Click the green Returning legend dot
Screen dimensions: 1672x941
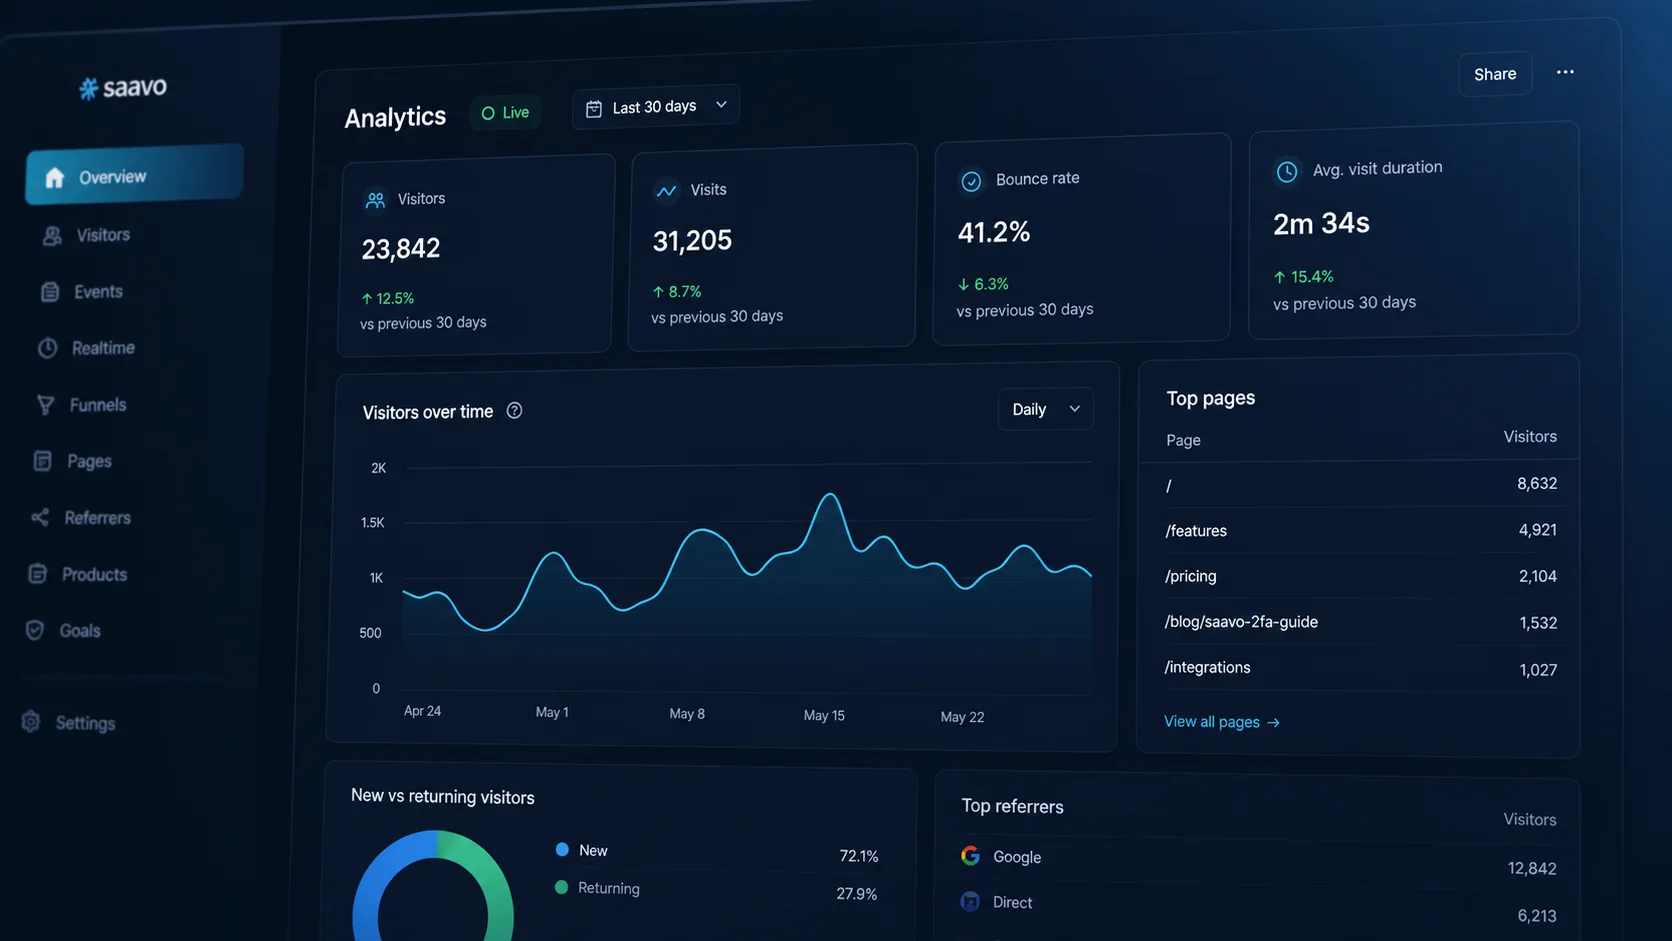(561, 887)
